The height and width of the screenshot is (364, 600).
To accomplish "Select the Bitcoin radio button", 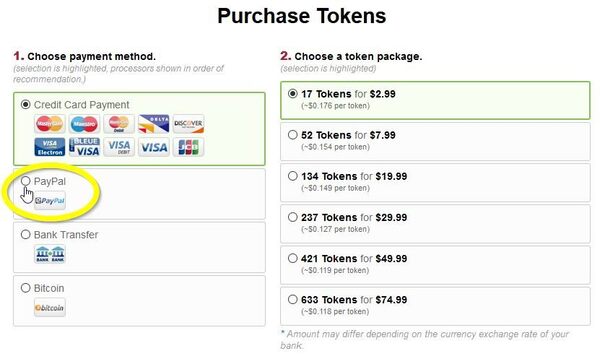I will 25,288.
